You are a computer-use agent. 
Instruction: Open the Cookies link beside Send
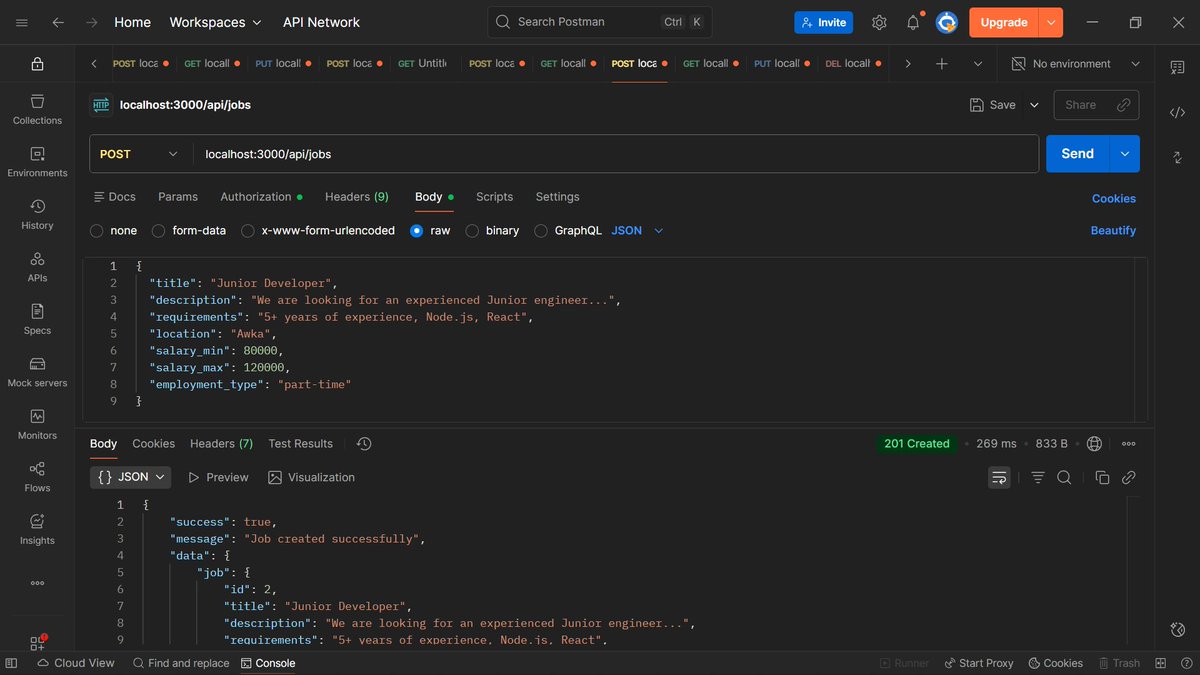(x=1113, y=199)
